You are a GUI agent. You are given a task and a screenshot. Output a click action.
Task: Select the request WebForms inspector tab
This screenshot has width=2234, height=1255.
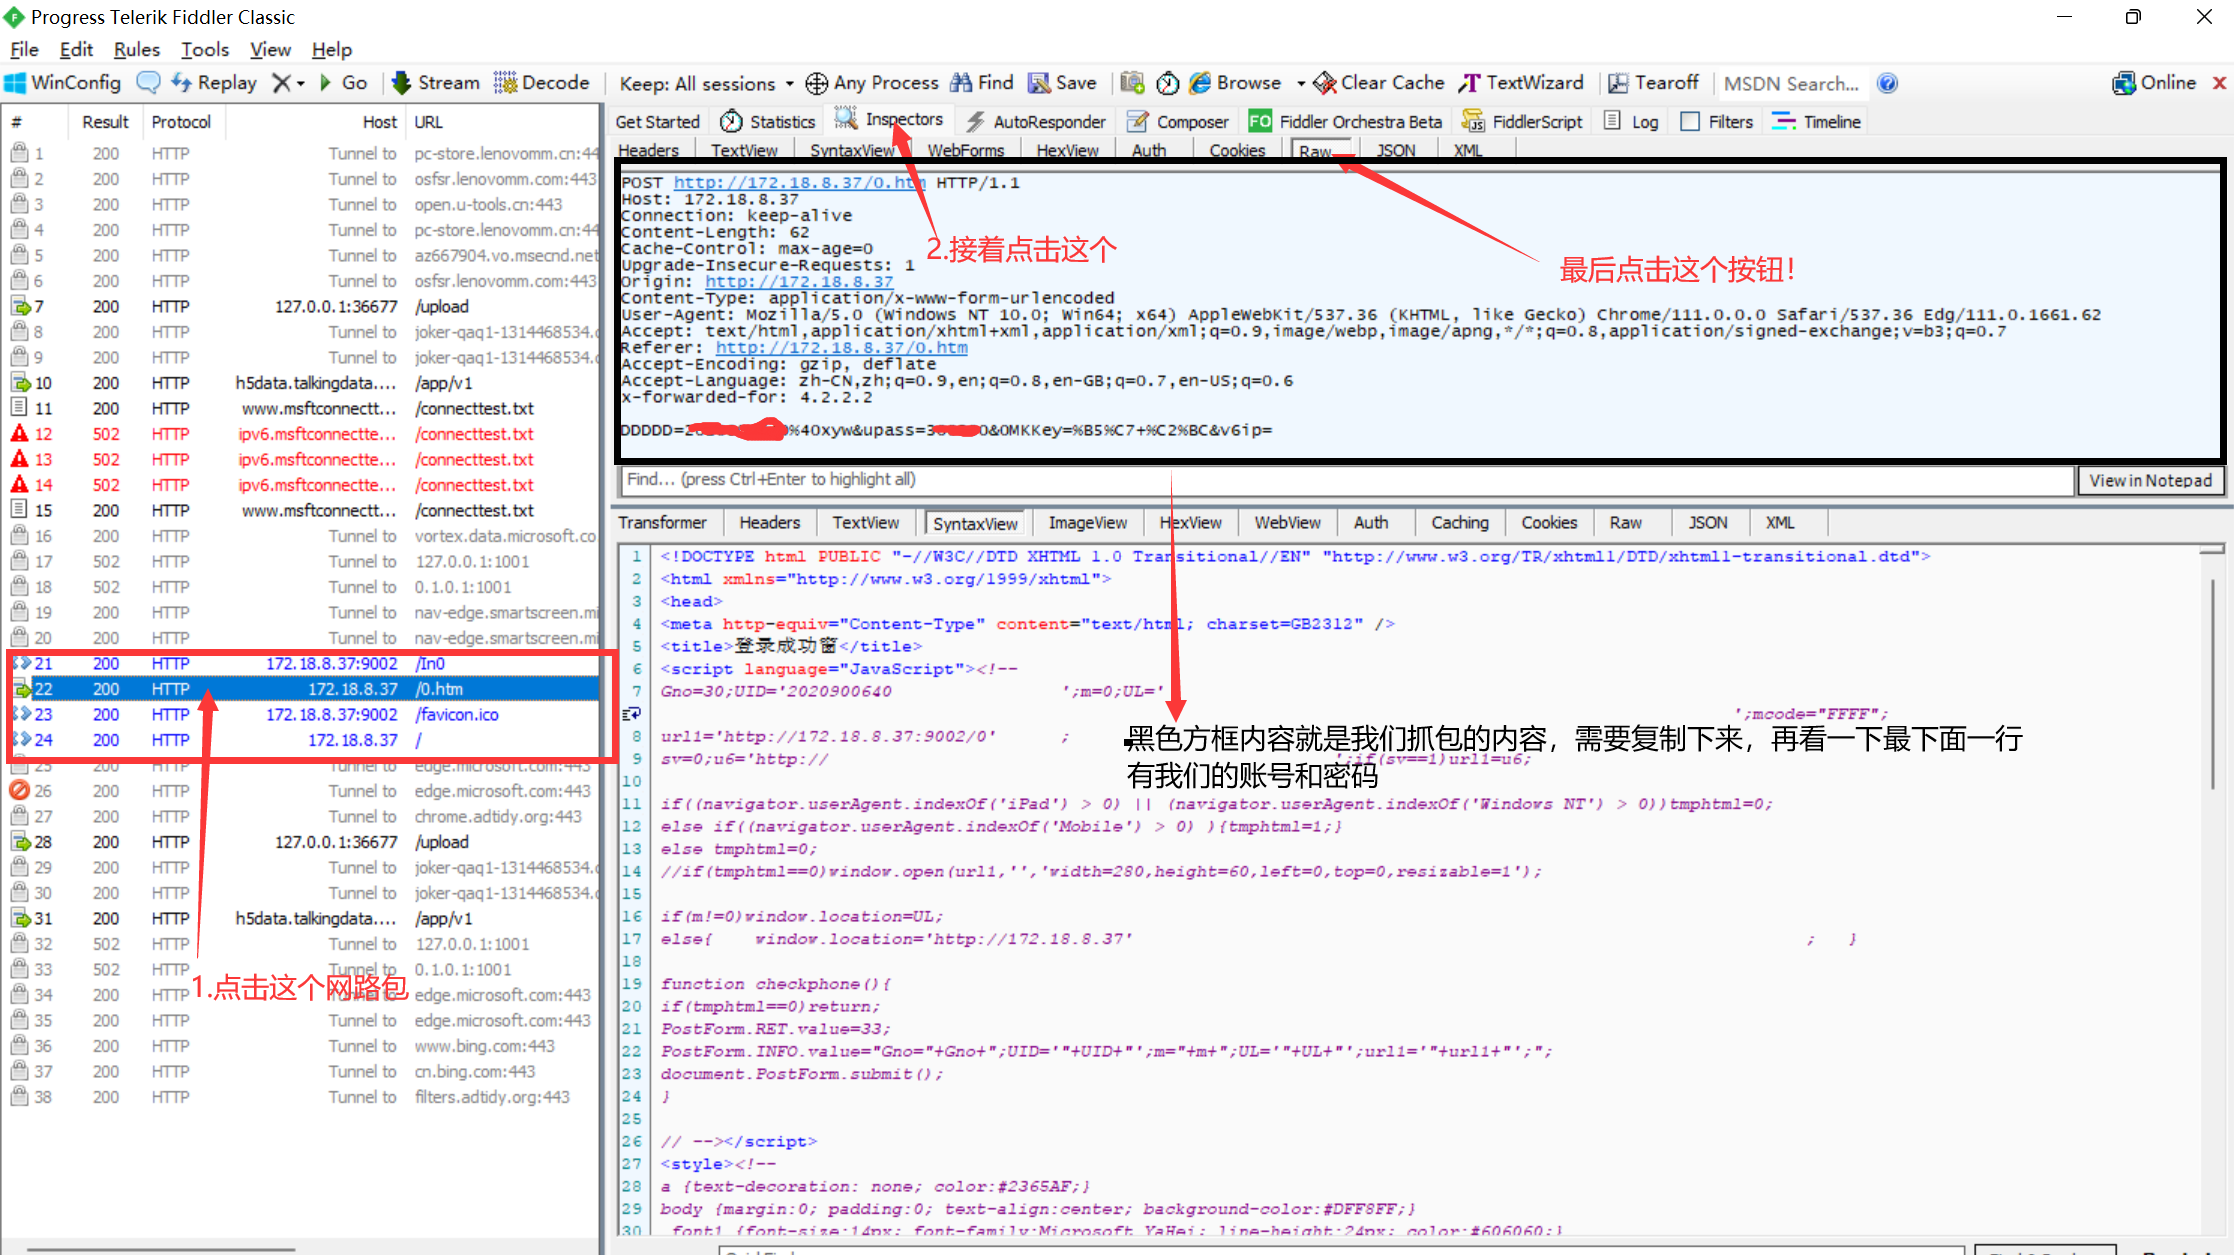pyautogui.click(x=965, y=150)
